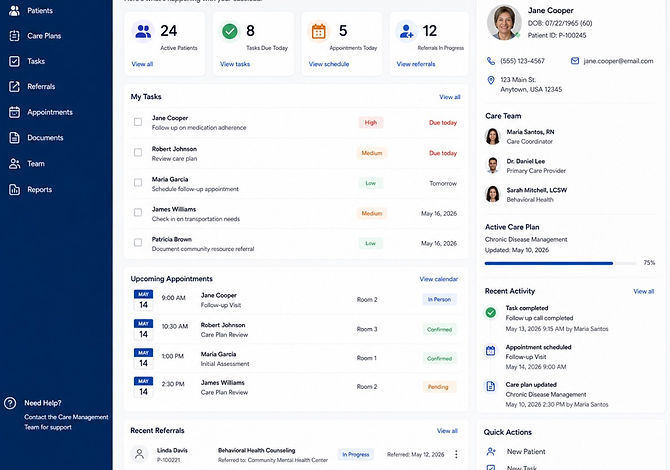Click Dr. Daniel Lee avatar in Care Team
This screenshot has height=470, width=670.
(493, 165)
